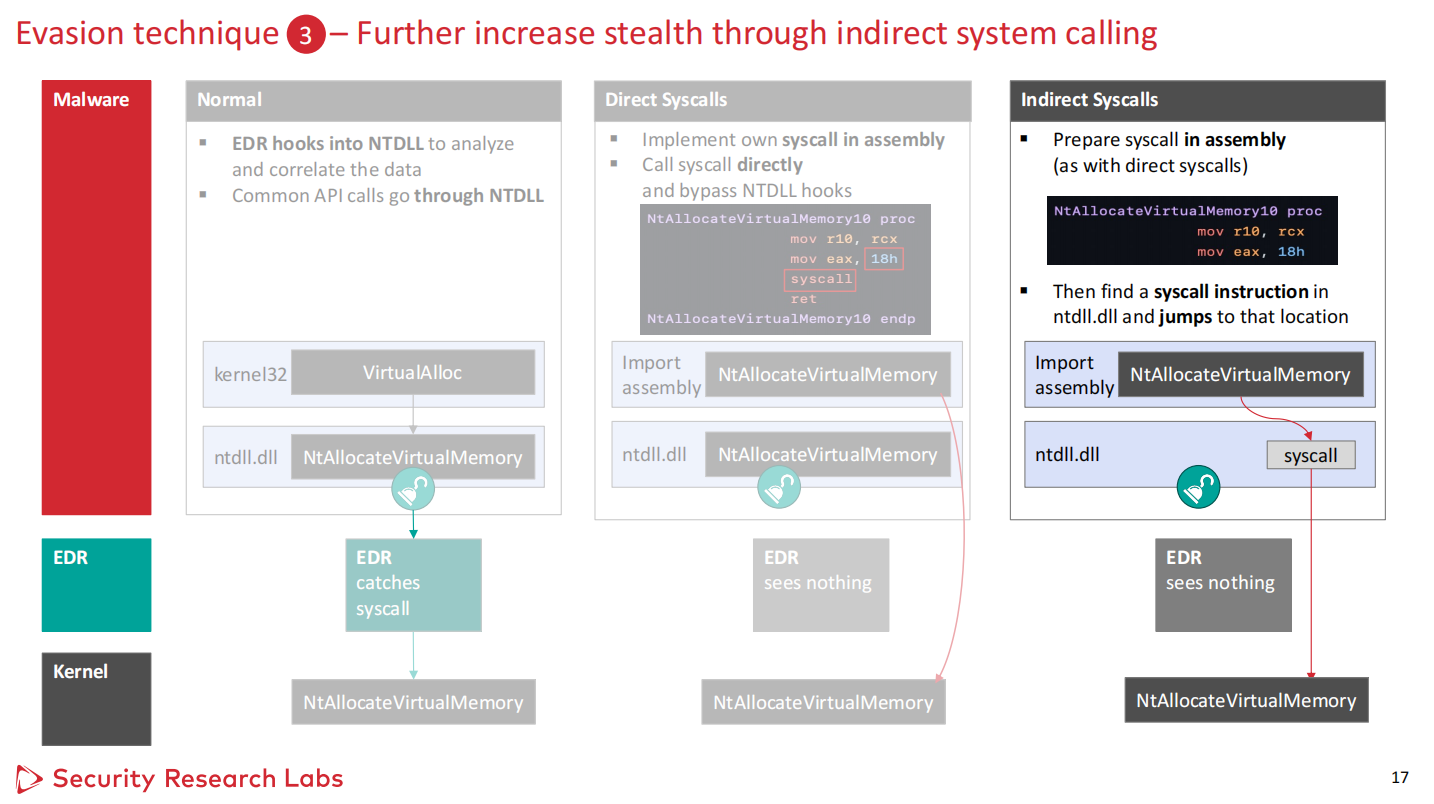Select the Indirect Syscalls column header
The width and height of the screenshot is (1434, 804).
pyautogui.click(x=1197, y=100)
